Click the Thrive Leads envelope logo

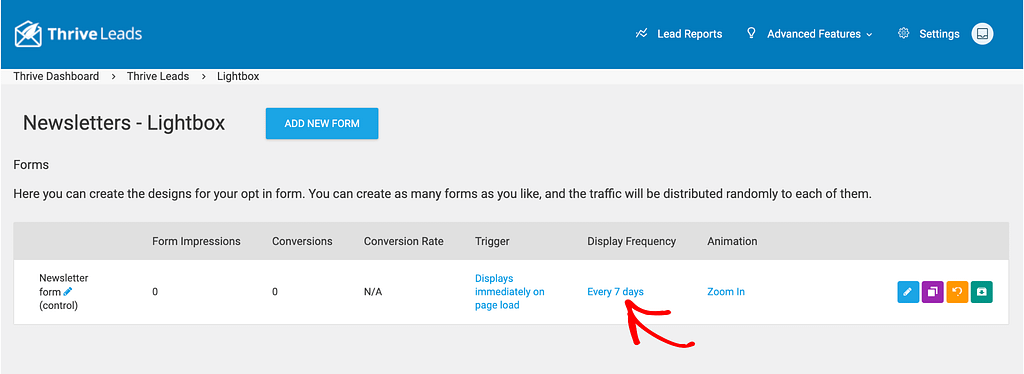click(x=28, y=34)
